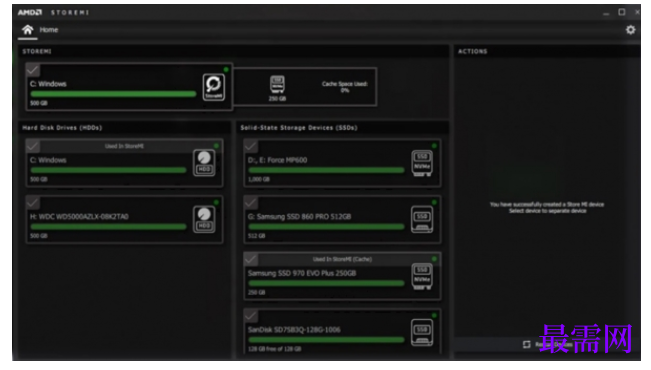This screenshot has height=370, width=651.
Task: Click 'You have successfully created a Store MI device' message
Action: (x=547, y=204)
